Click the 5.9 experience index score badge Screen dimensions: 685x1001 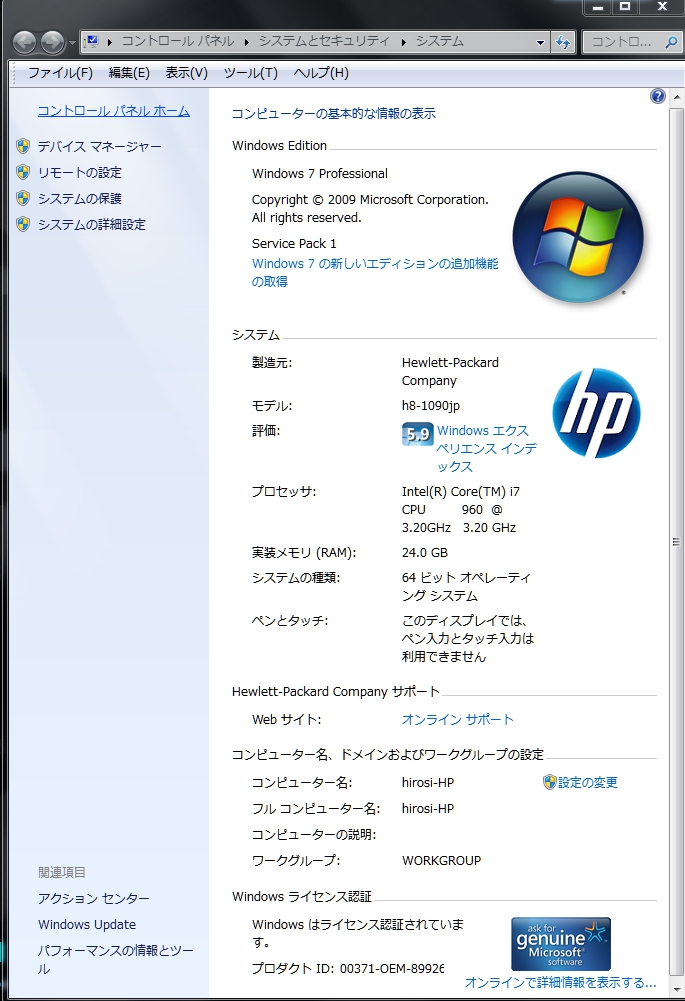pos(418,434)
